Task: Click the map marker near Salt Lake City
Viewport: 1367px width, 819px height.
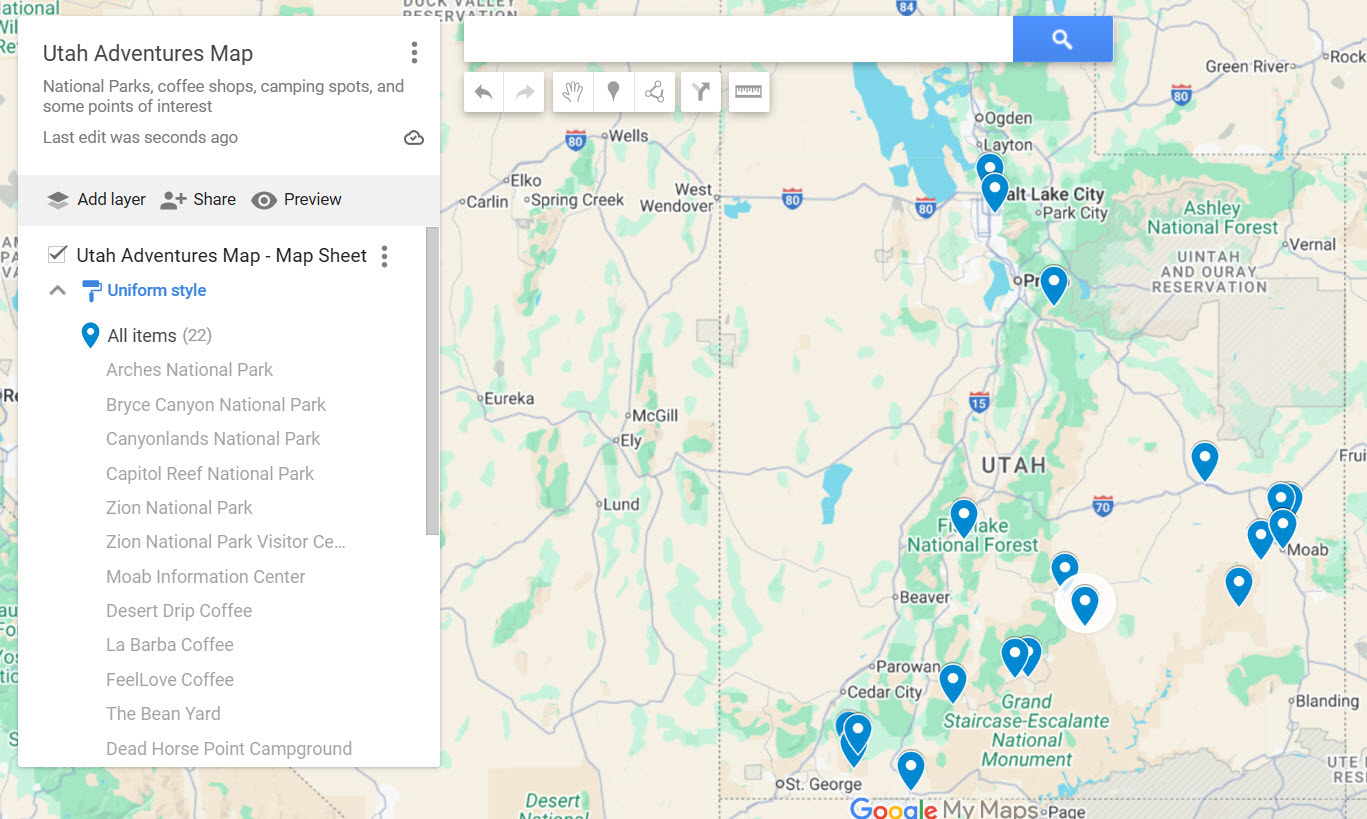Action: (x=994, y=191)
